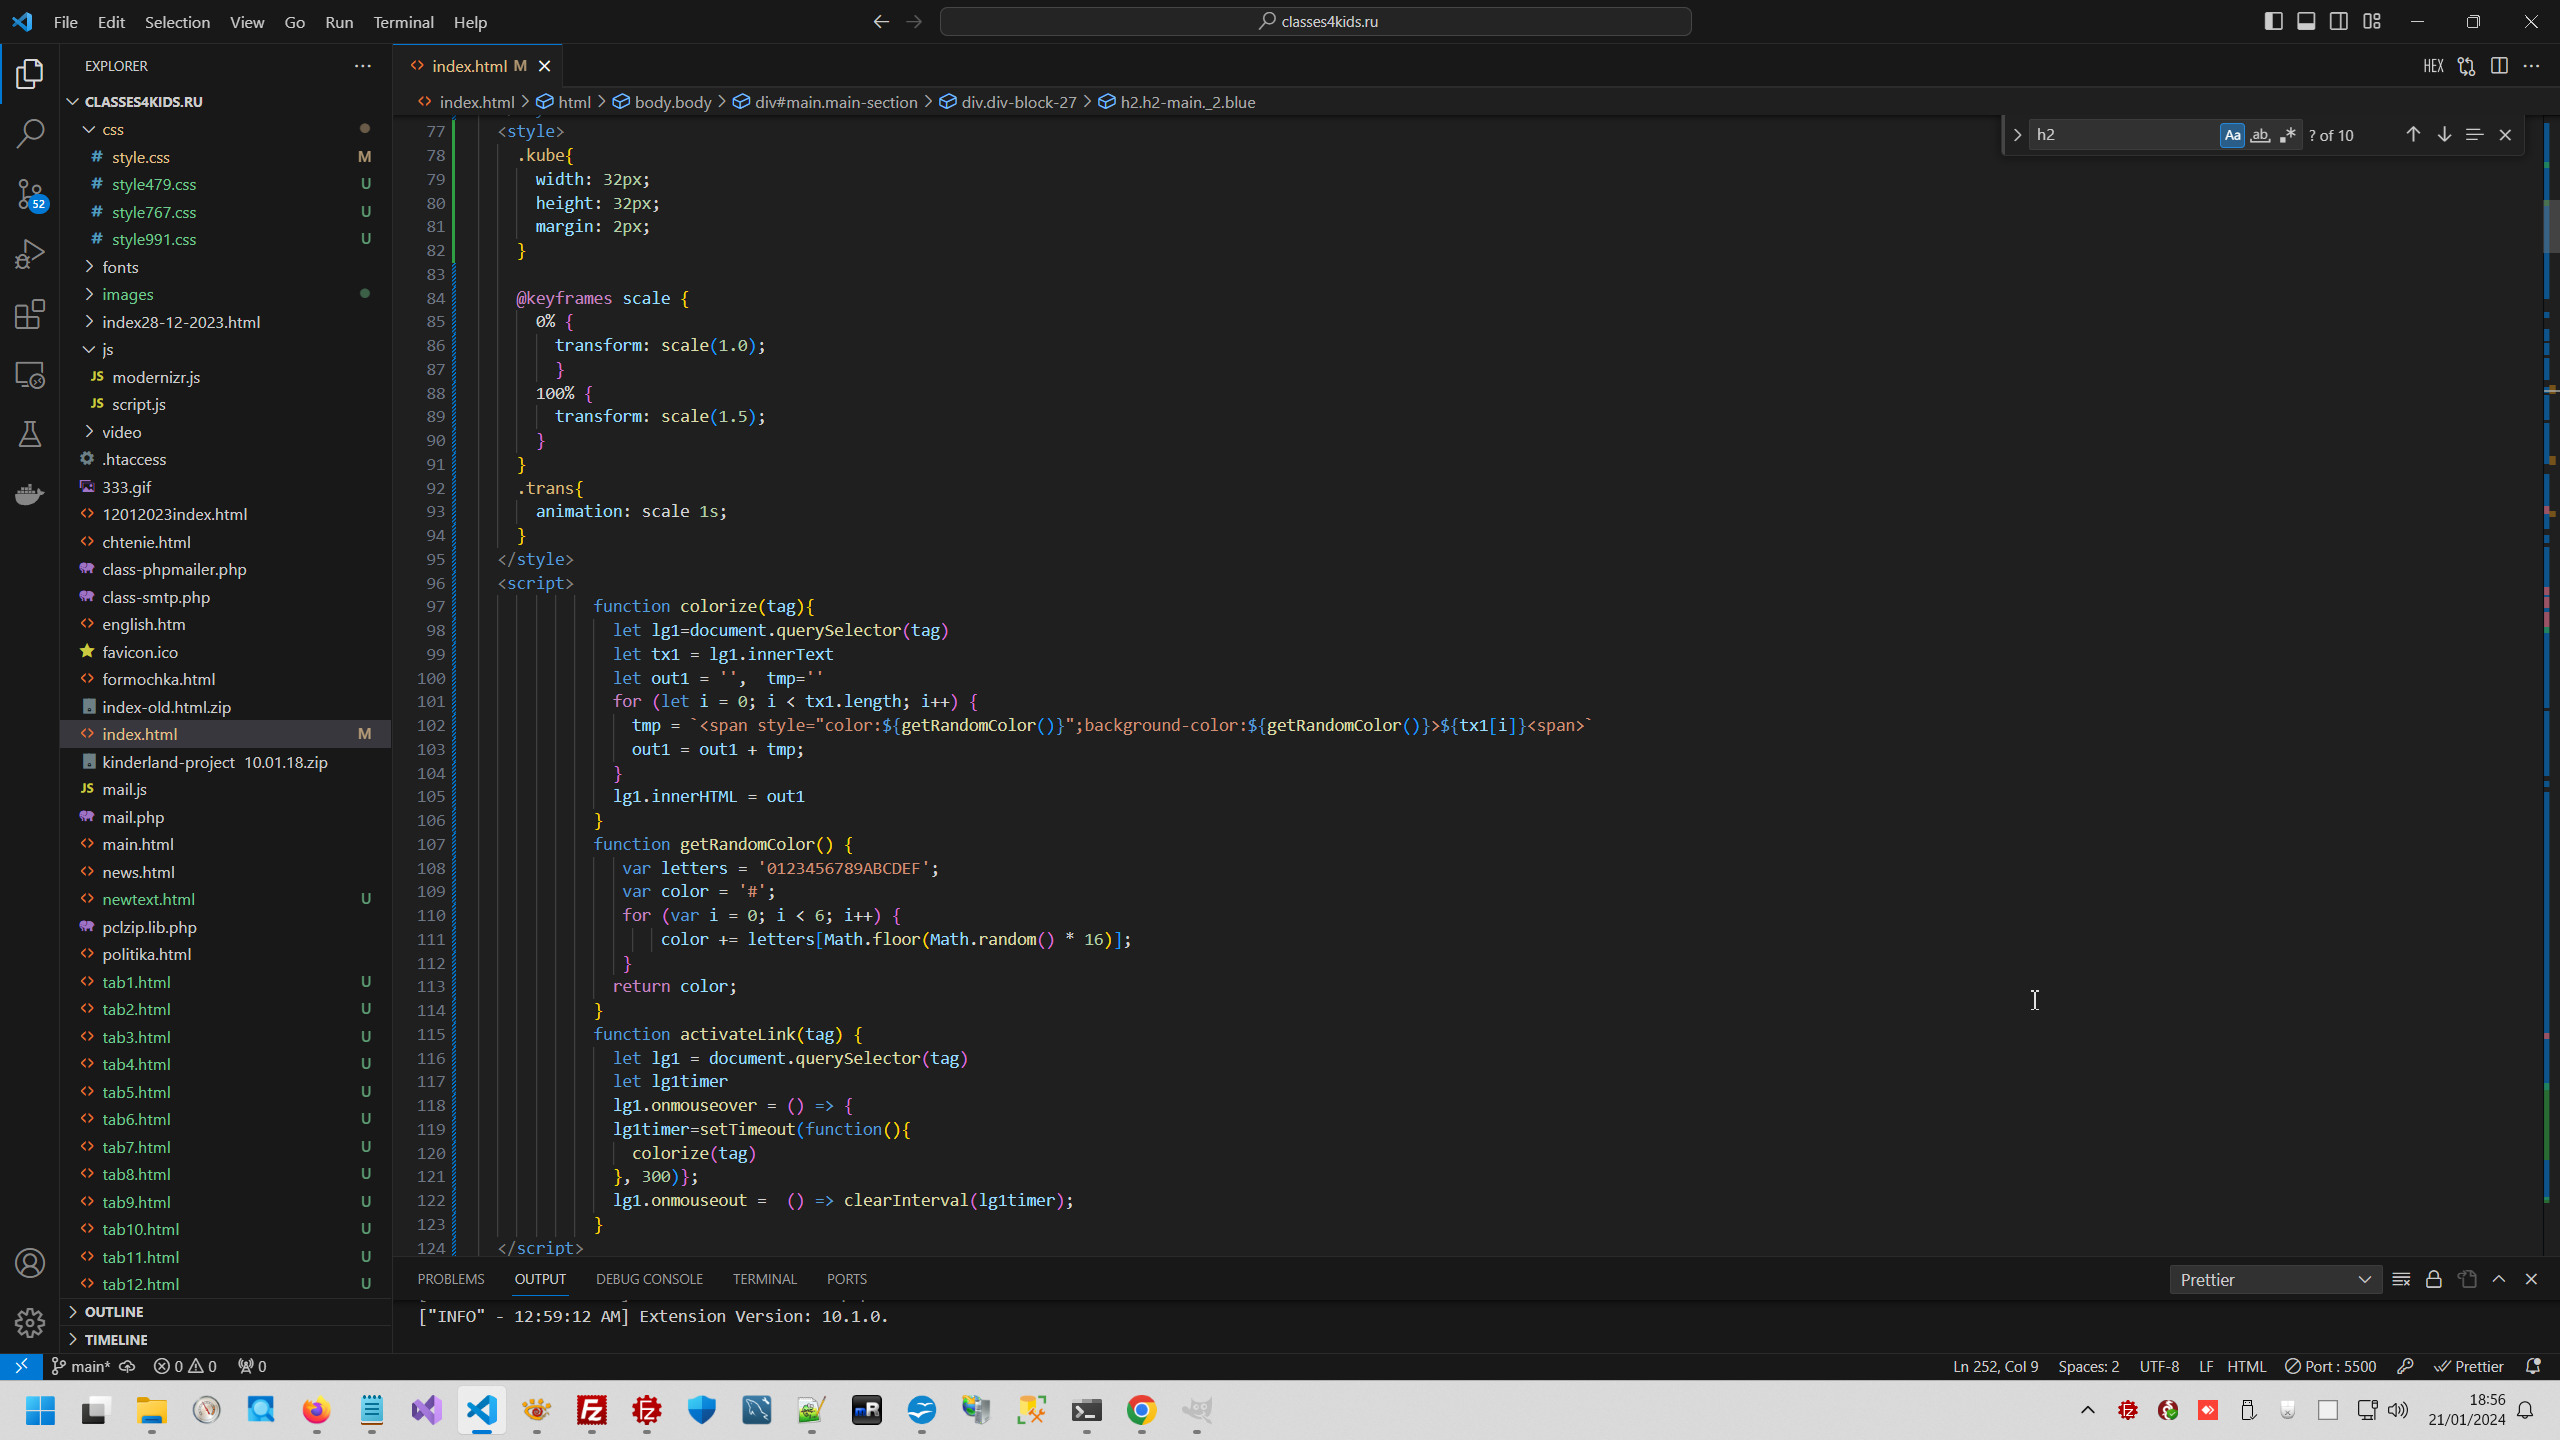Image resolution: width=2560 pixels, height=1440 pixels.
Task: Open the Terminal menu
Action: [x=403, y=22]
